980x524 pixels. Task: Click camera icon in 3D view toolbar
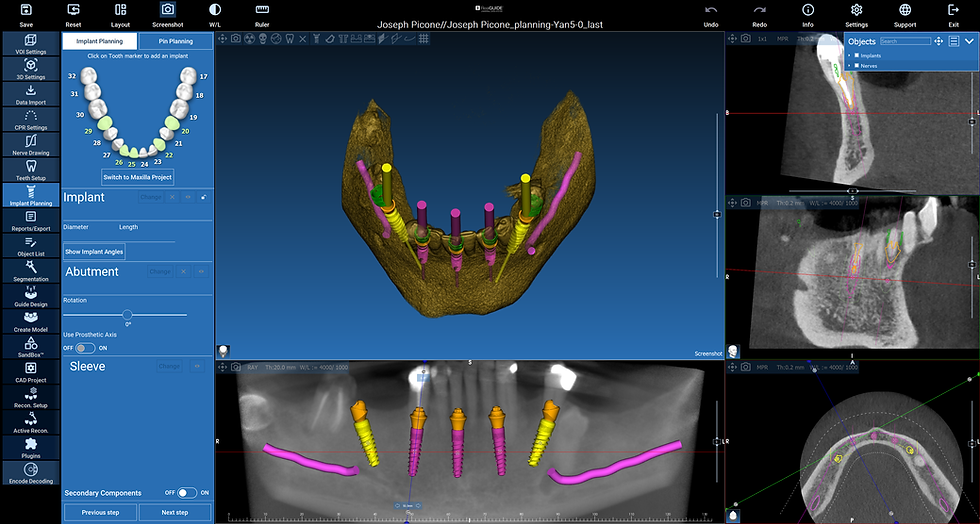click(x=236, y=39)
